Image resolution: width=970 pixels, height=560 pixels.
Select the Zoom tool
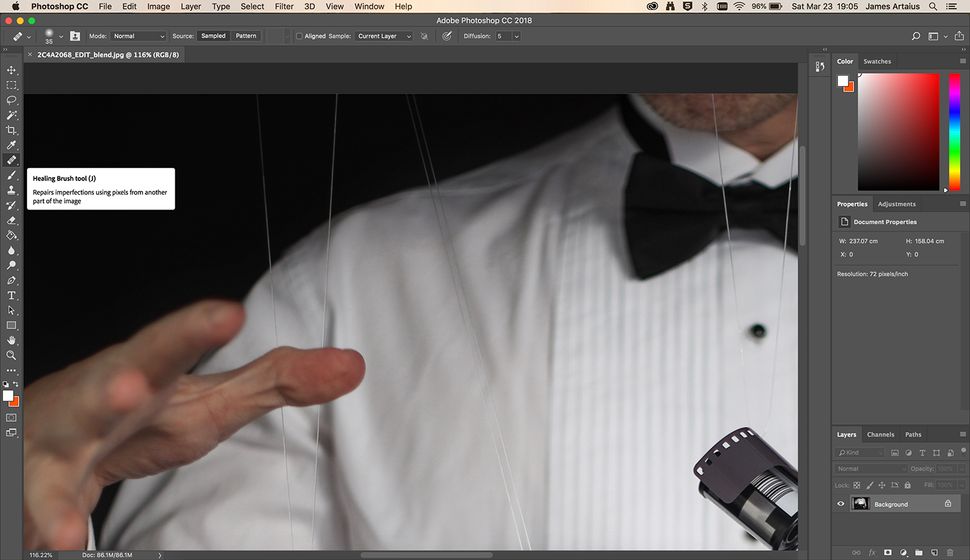11,355
